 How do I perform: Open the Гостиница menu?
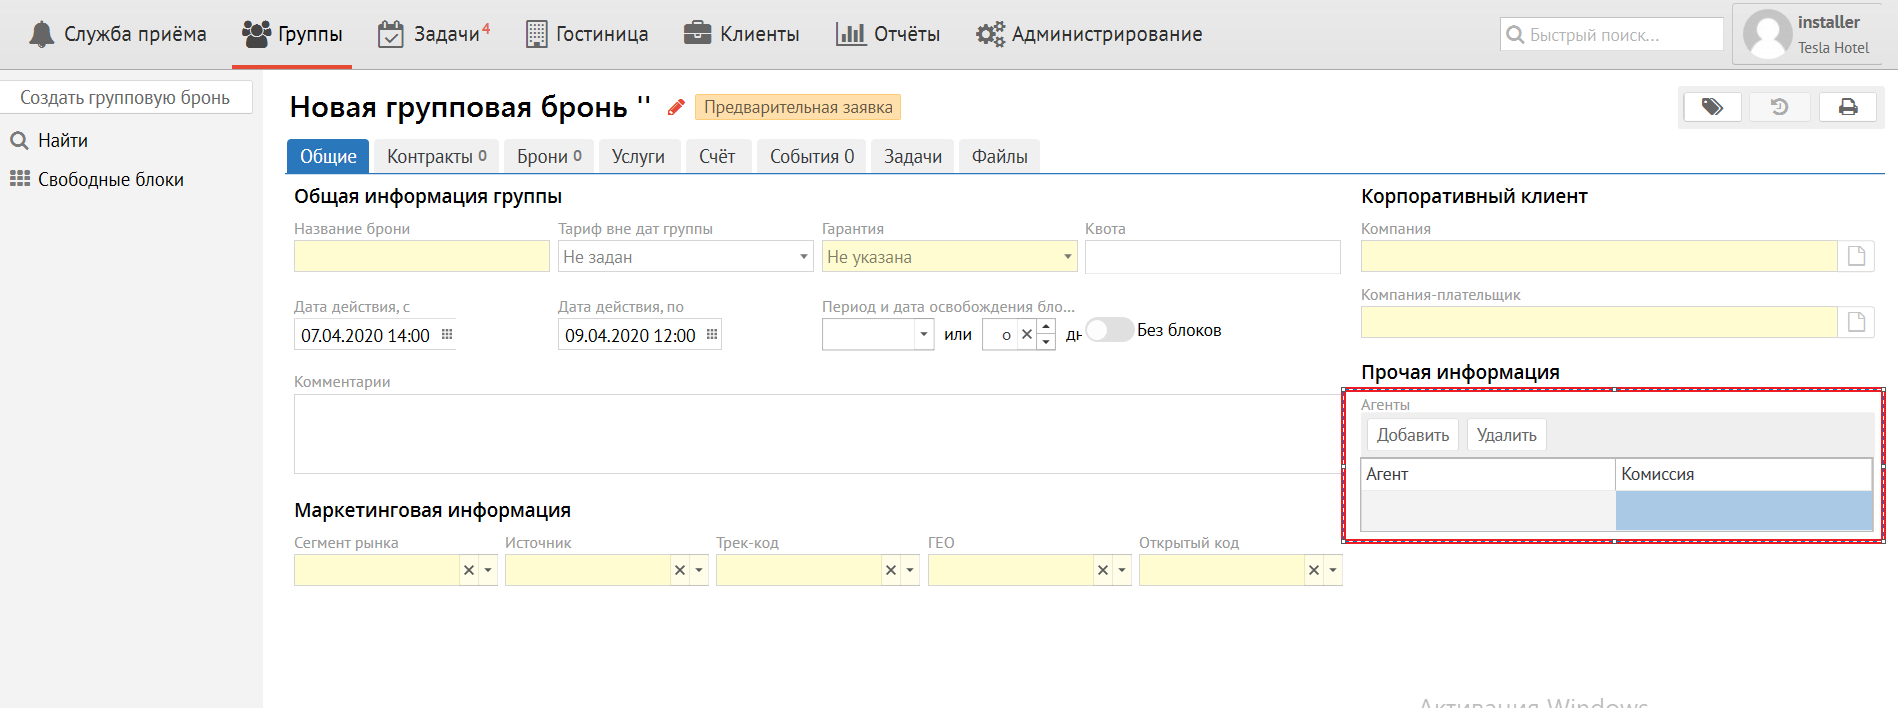(587, 34)
